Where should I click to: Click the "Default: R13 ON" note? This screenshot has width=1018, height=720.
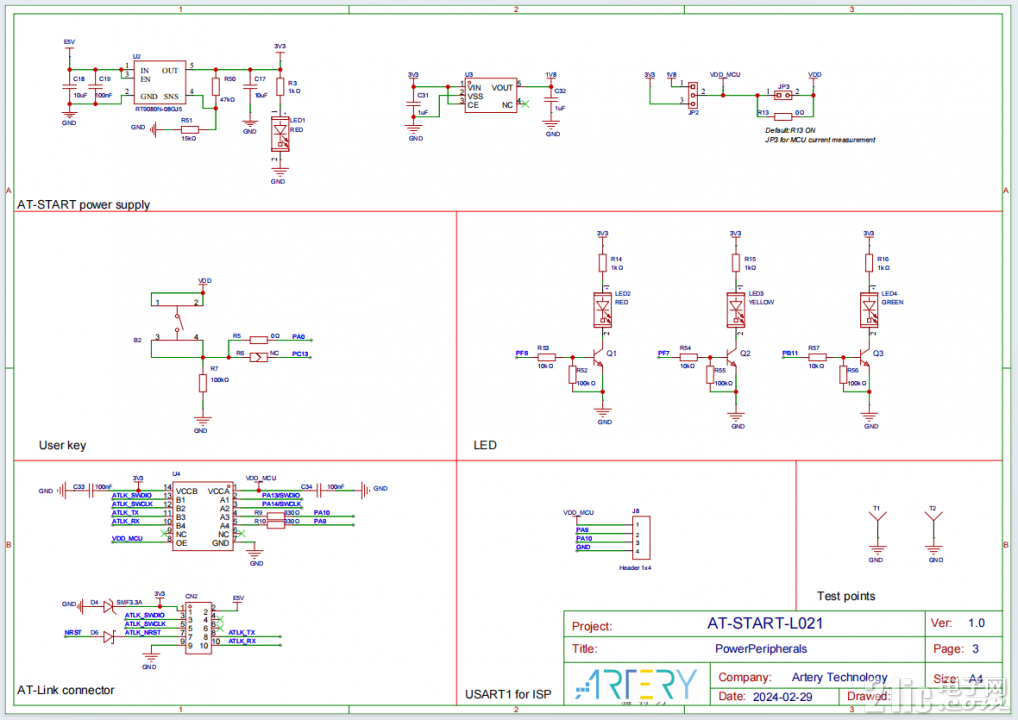tap(790, 130)
